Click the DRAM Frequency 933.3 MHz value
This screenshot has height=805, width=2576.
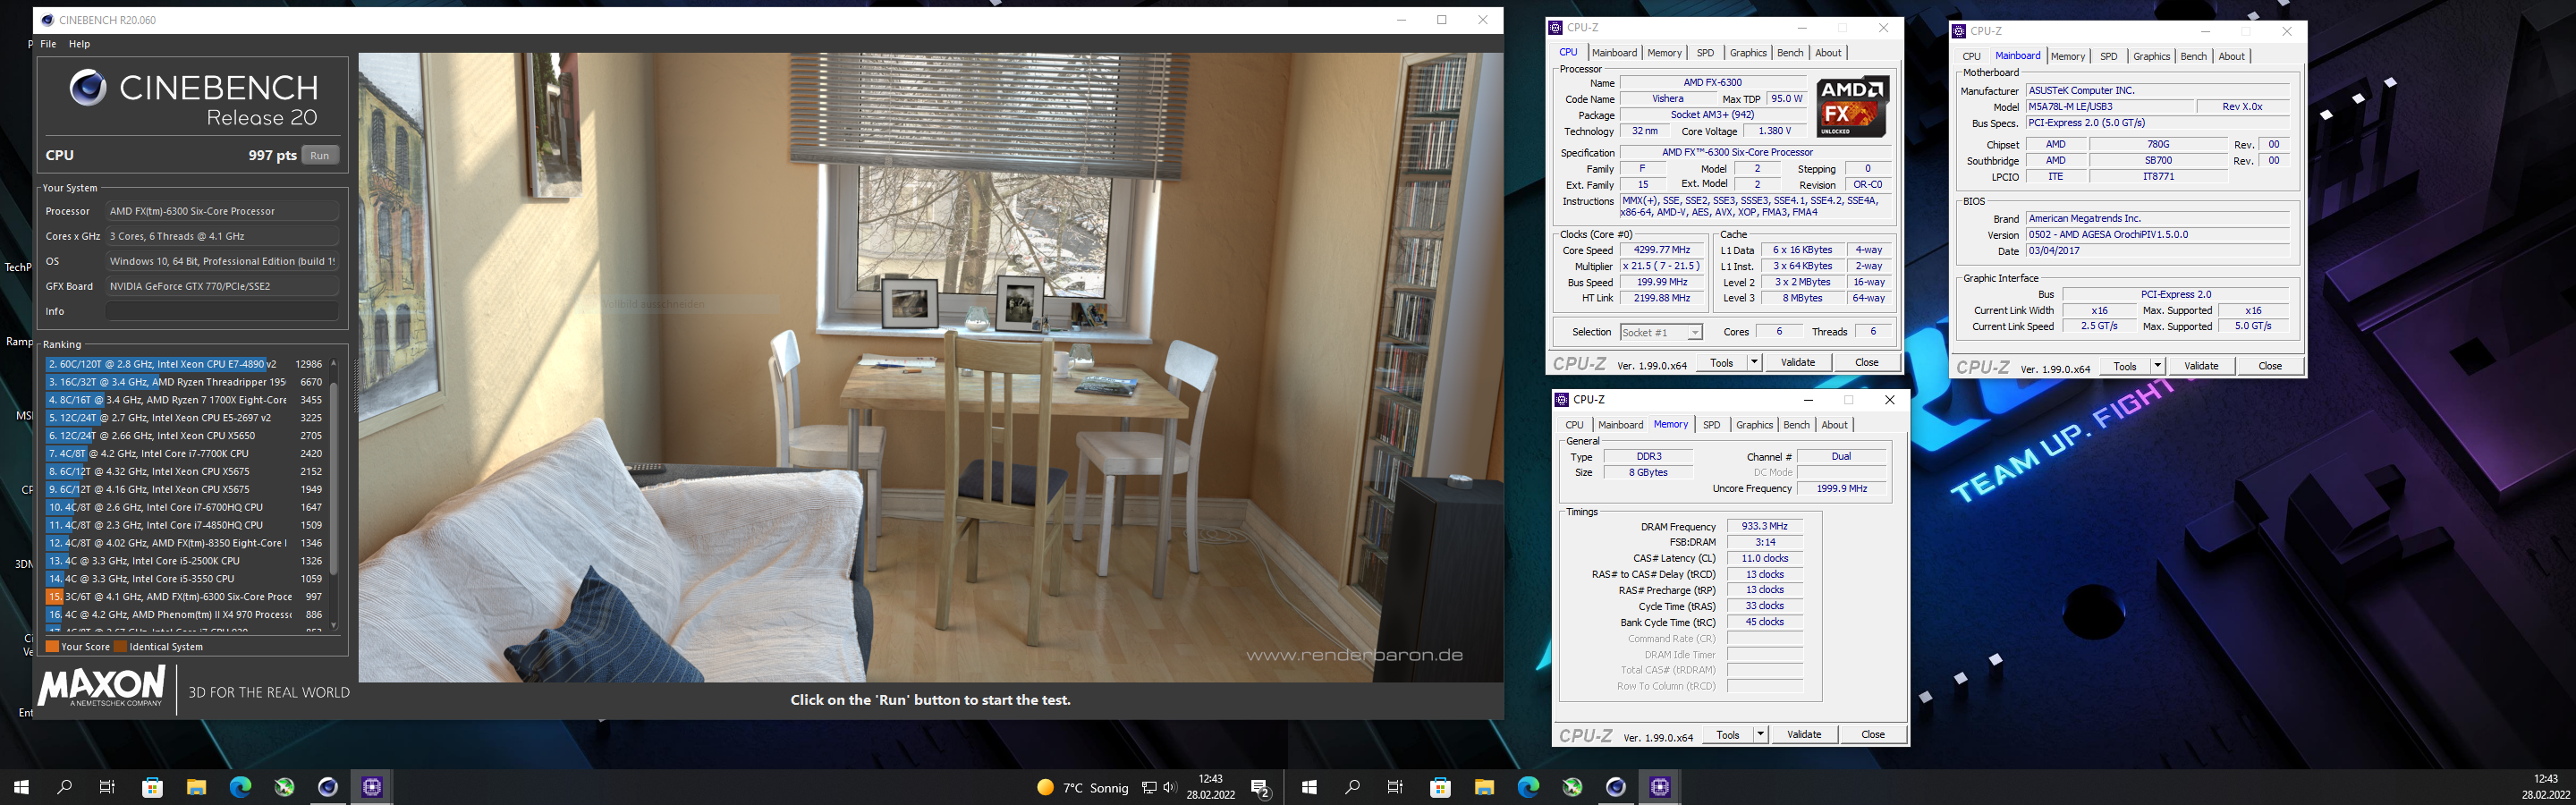1764,526
